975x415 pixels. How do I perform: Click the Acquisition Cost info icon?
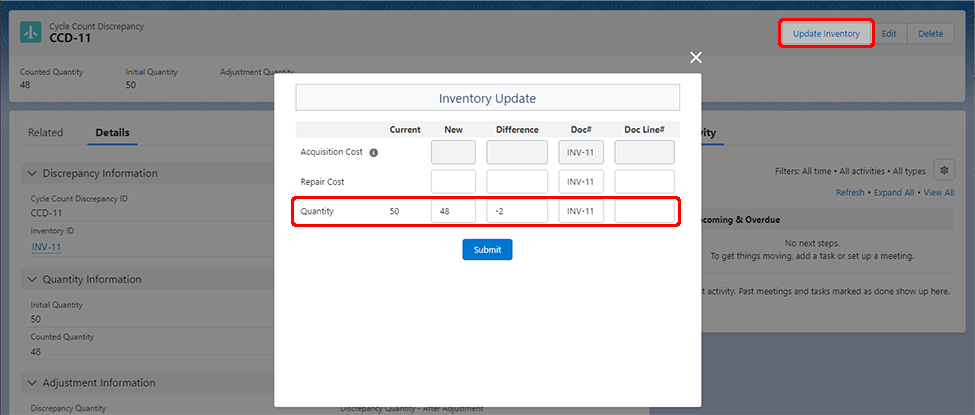pos(374,153)
